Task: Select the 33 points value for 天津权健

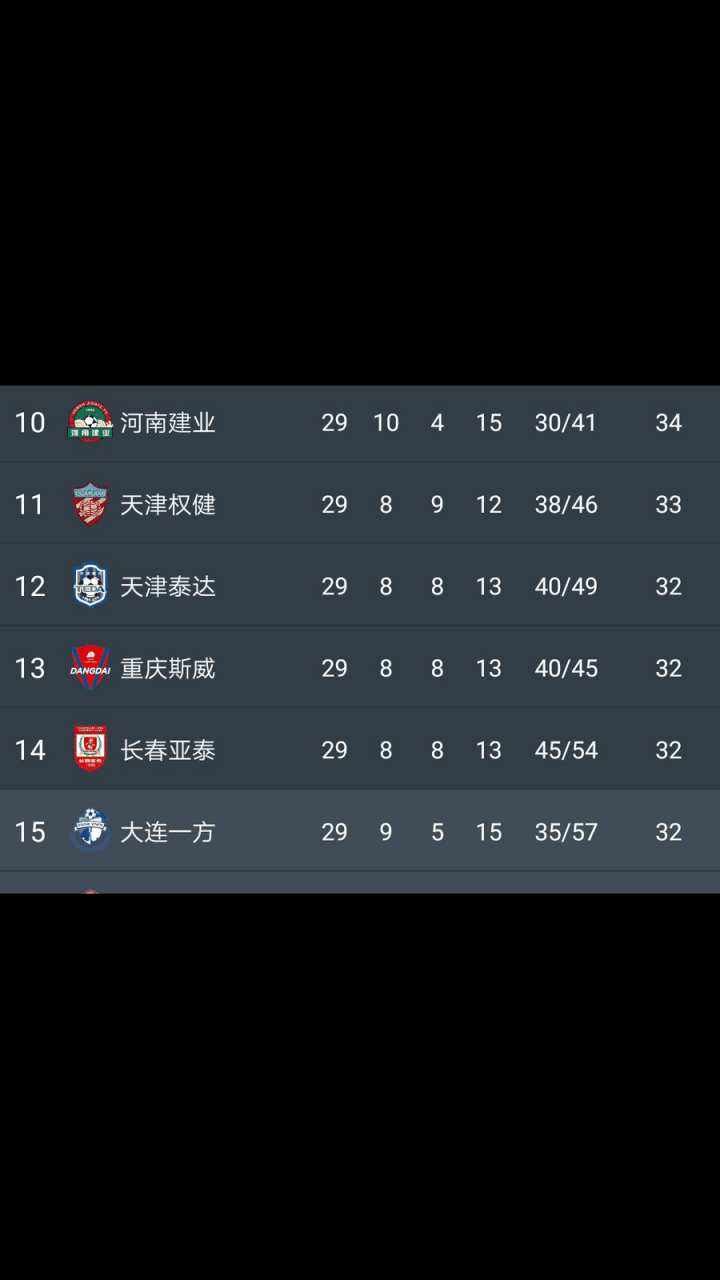Action: (x=668, y=505)
